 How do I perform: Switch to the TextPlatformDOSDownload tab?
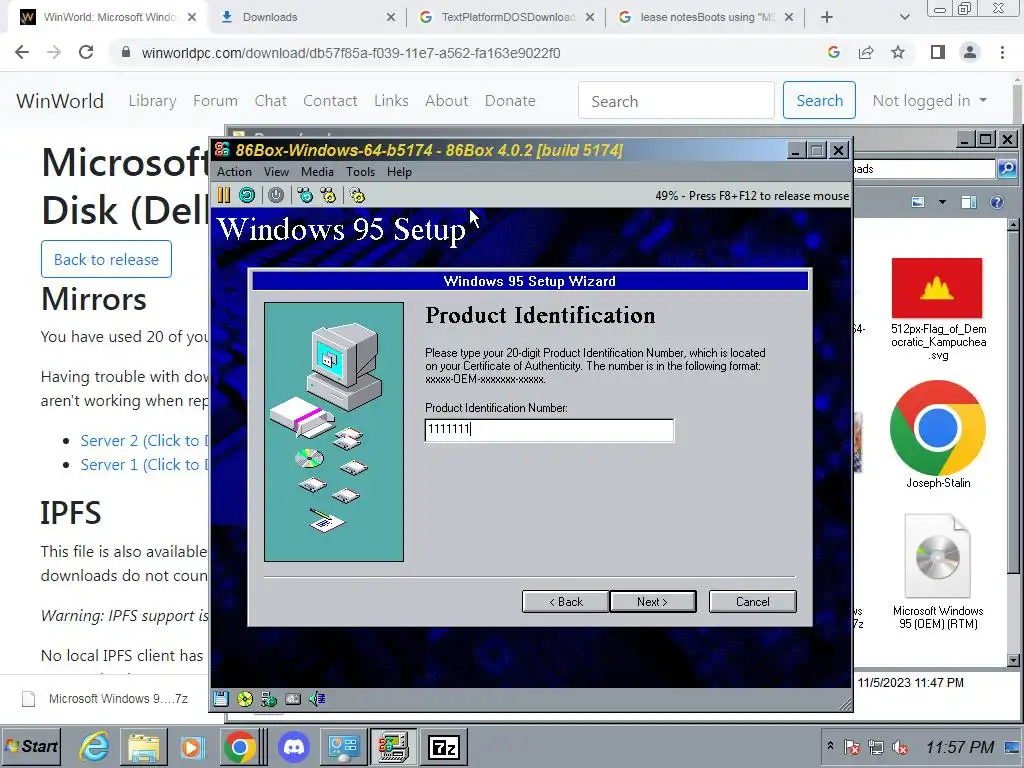507,17
